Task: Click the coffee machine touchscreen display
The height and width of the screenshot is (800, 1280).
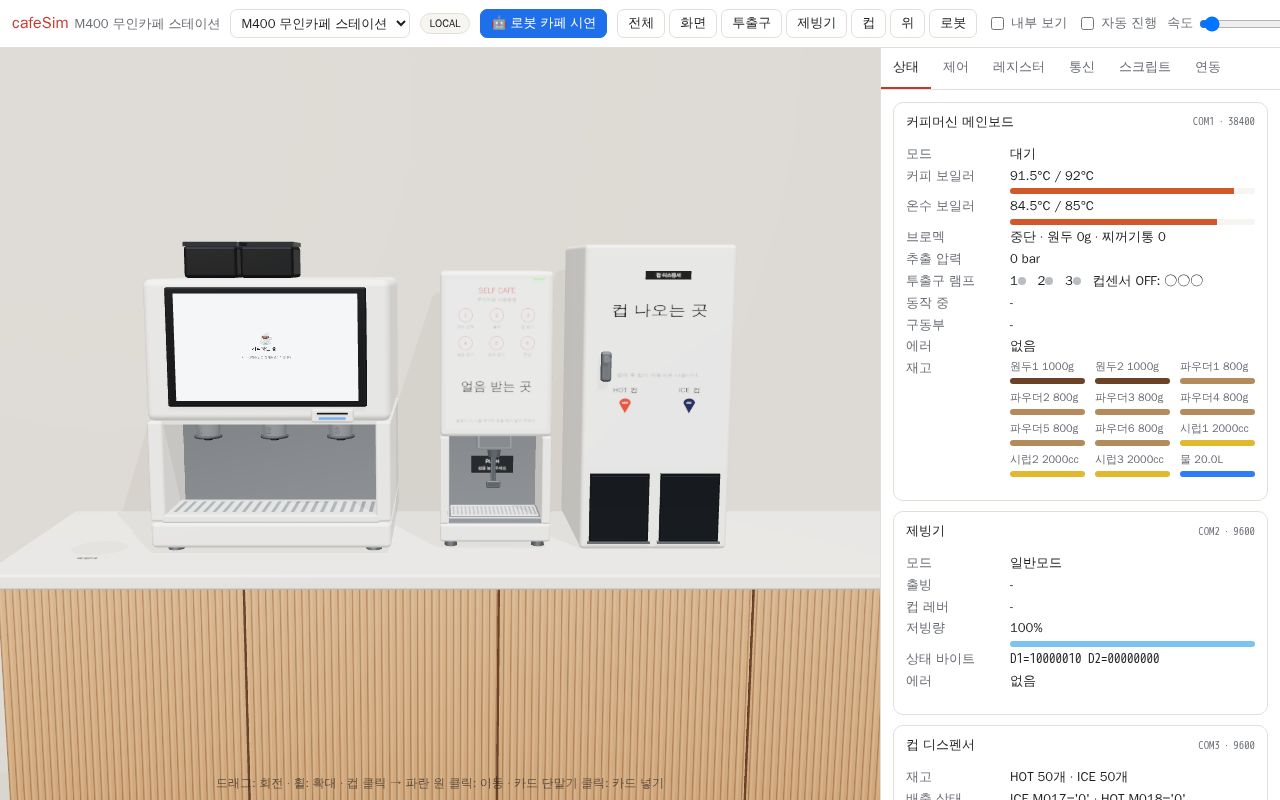Action: pos(267,346)
